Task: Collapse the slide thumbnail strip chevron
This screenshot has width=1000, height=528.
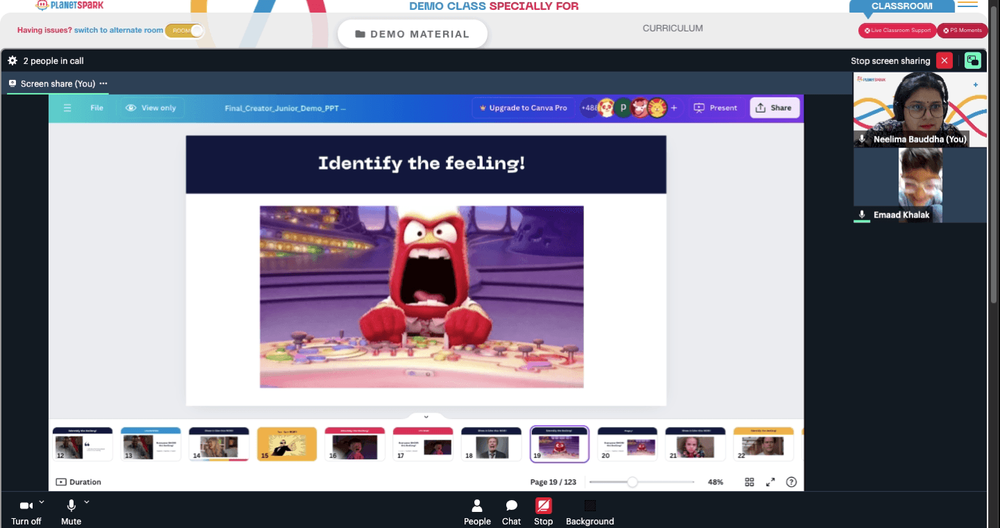Action: point(426,416)
